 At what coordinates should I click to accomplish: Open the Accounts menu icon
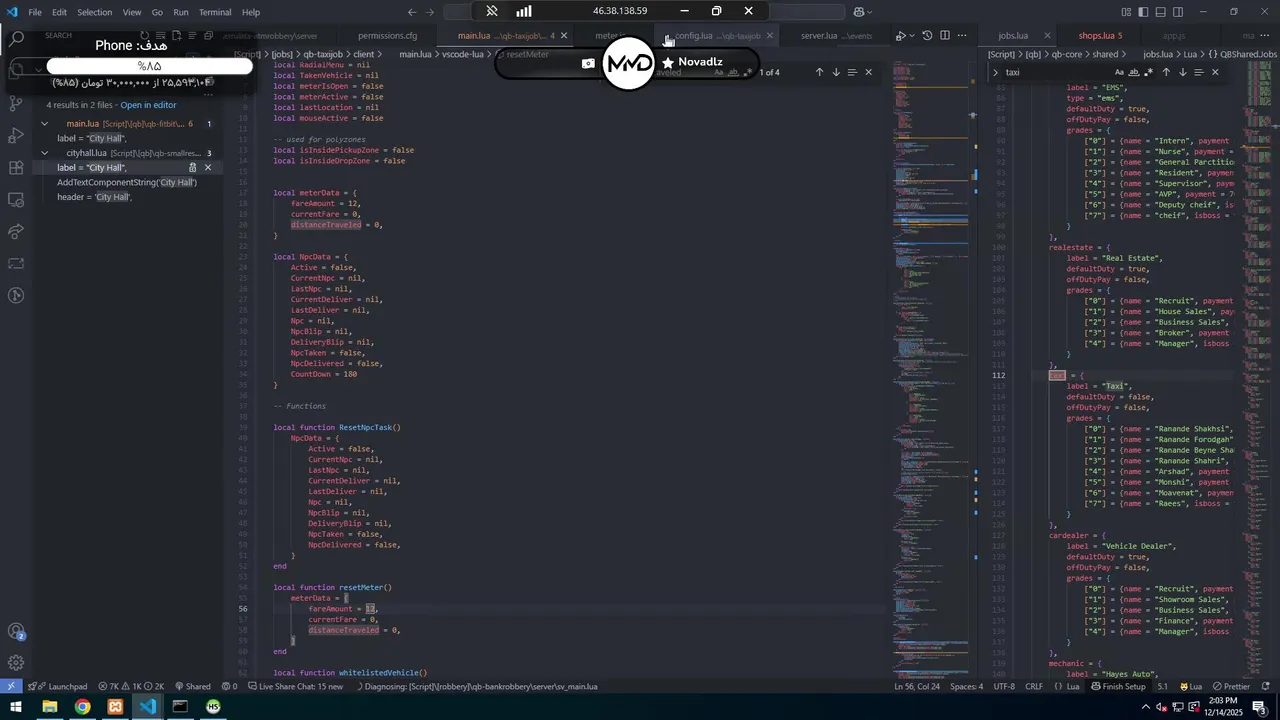(x=16, y=631)
